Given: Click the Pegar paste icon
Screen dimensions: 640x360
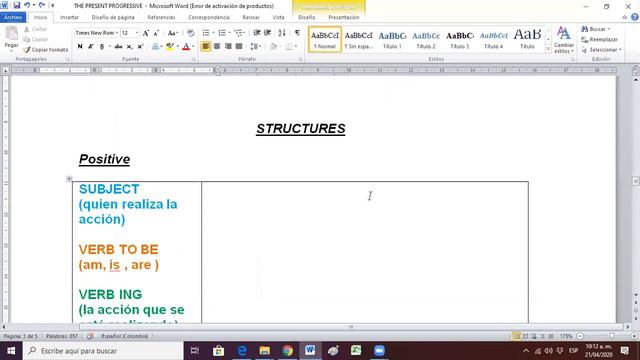Looking at the screenshot, I should point(11,34).
